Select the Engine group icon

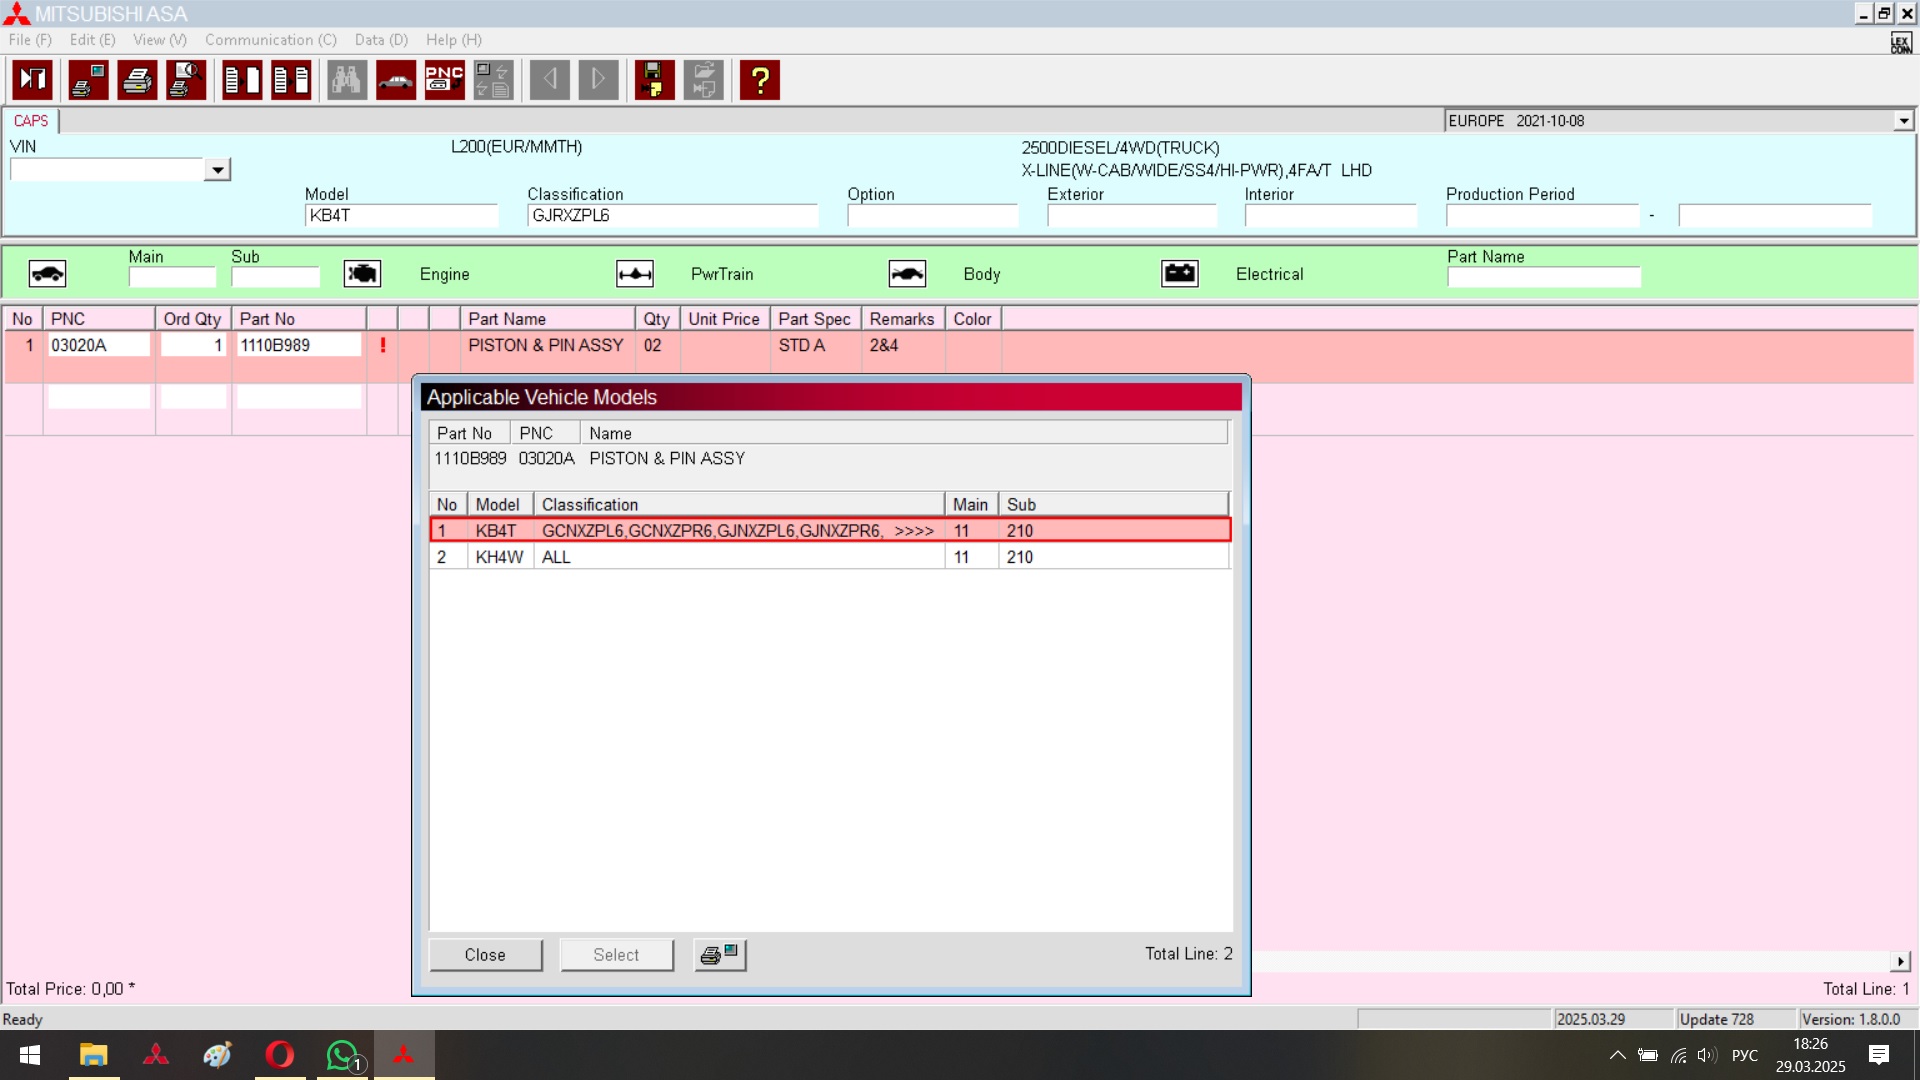coord(362,274)
